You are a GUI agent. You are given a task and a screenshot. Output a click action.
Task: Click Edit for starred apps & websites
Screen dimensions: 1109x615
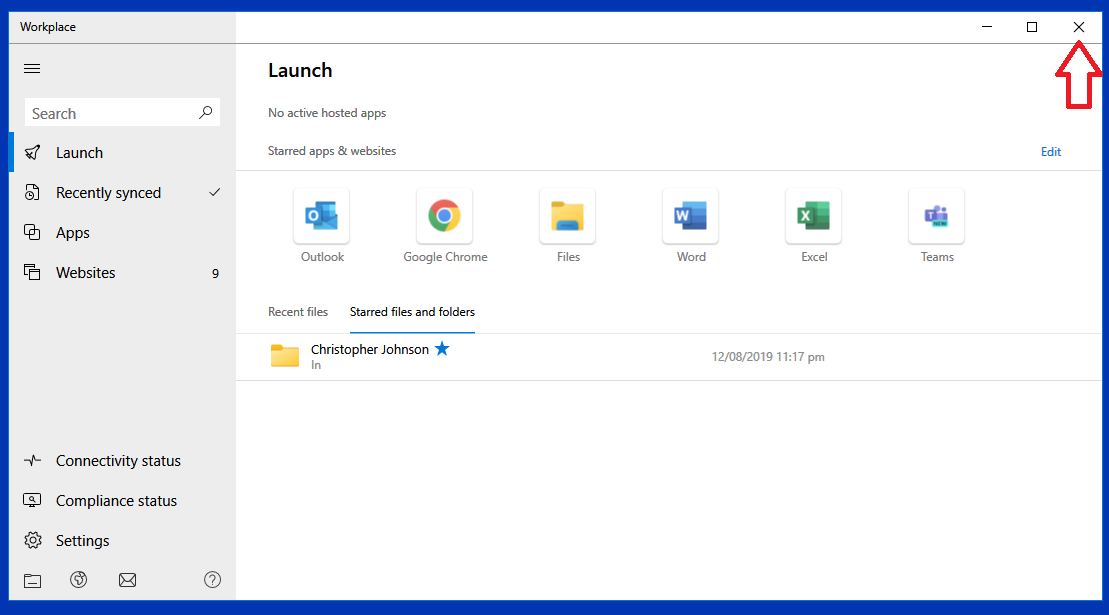point(1050,152)
